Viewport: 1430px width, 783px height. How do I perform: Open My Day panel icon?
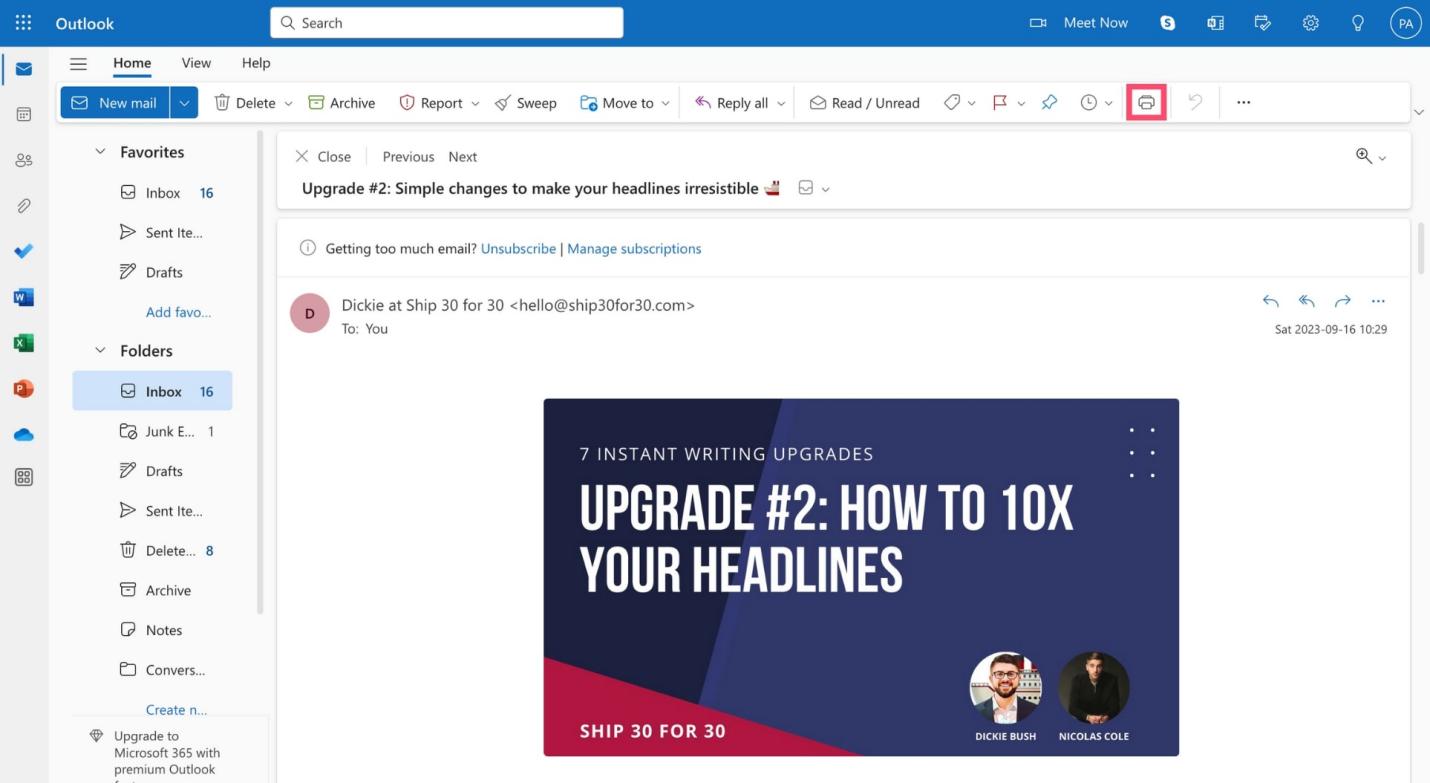coord(1263,22)
